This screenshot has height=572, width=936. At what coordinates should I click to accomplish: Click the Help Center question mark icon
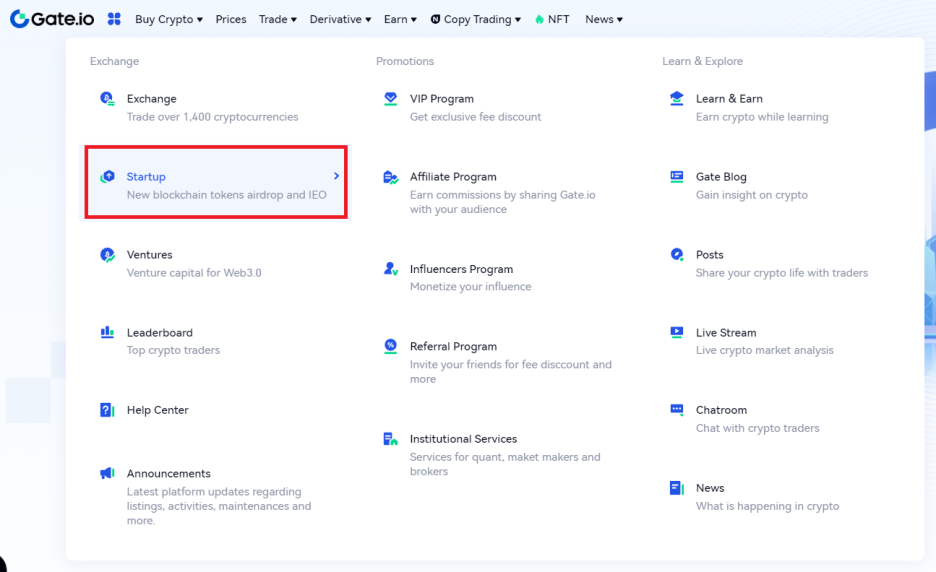tap(107, 410)
